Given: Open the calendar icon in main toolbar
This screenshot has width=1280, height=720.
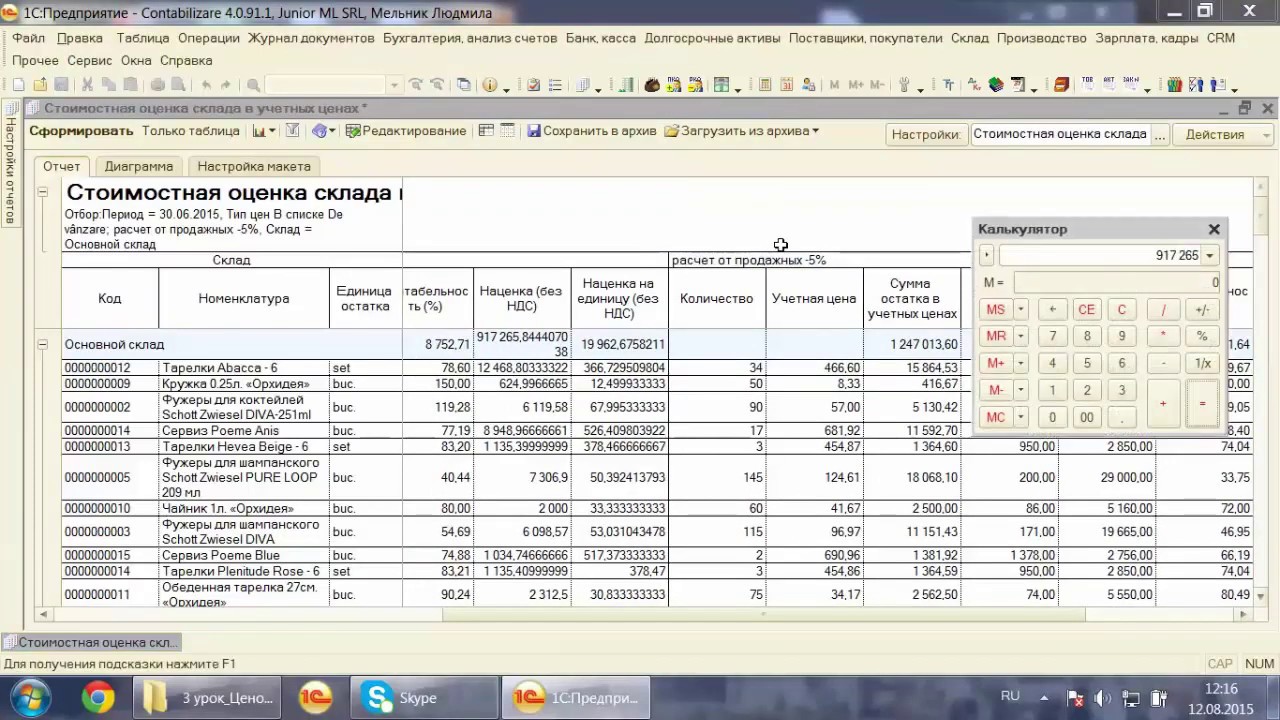Looking at the screenshot, I should pos(786,85).
